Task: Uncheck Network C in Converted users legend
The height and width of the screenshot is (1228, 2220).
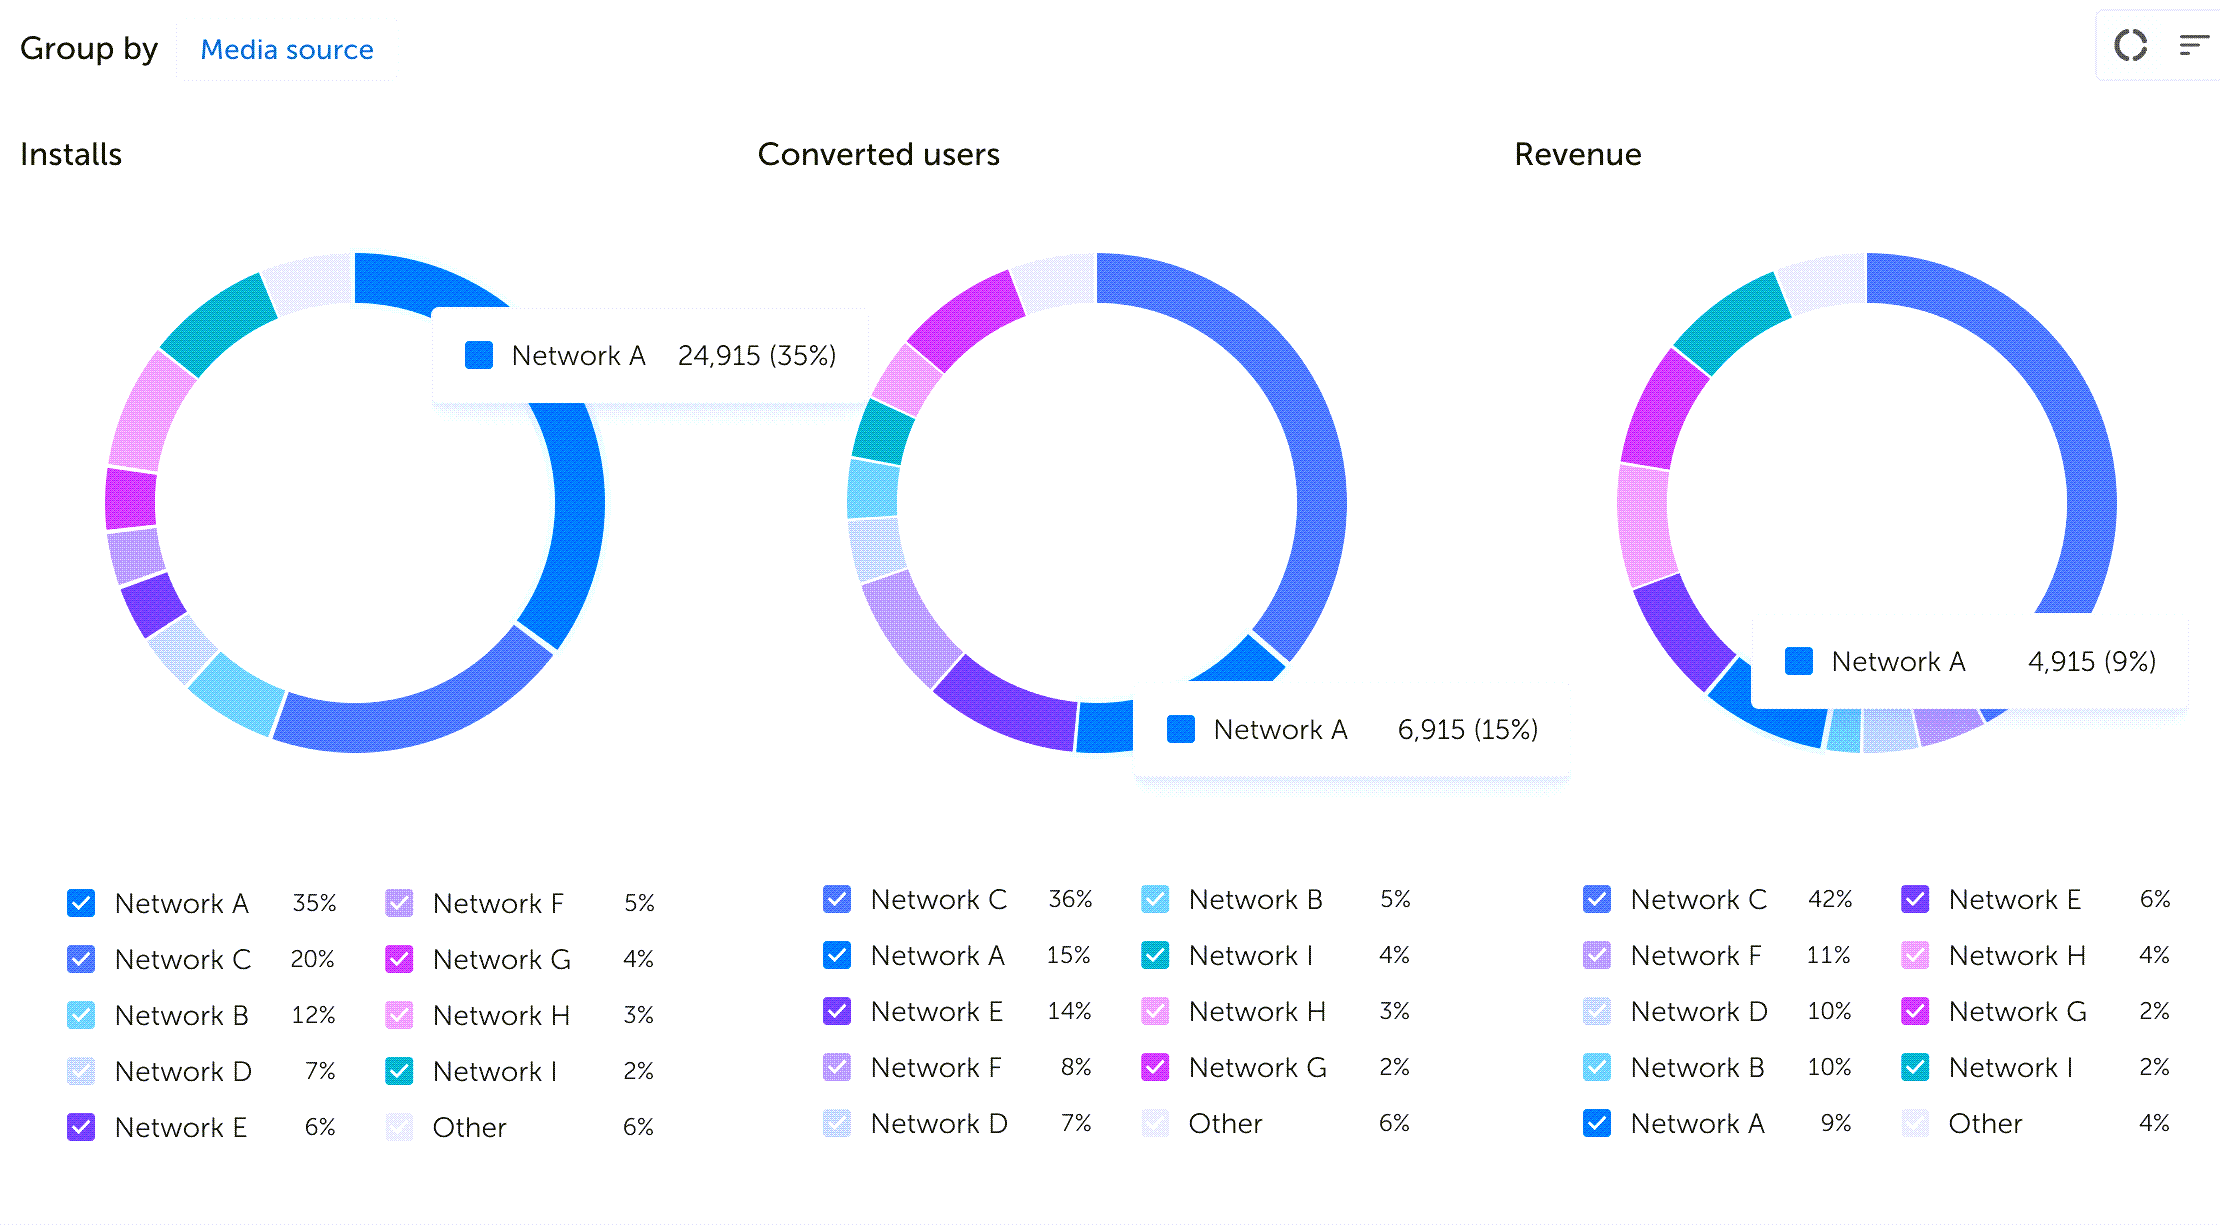Action: click(837, 899)
